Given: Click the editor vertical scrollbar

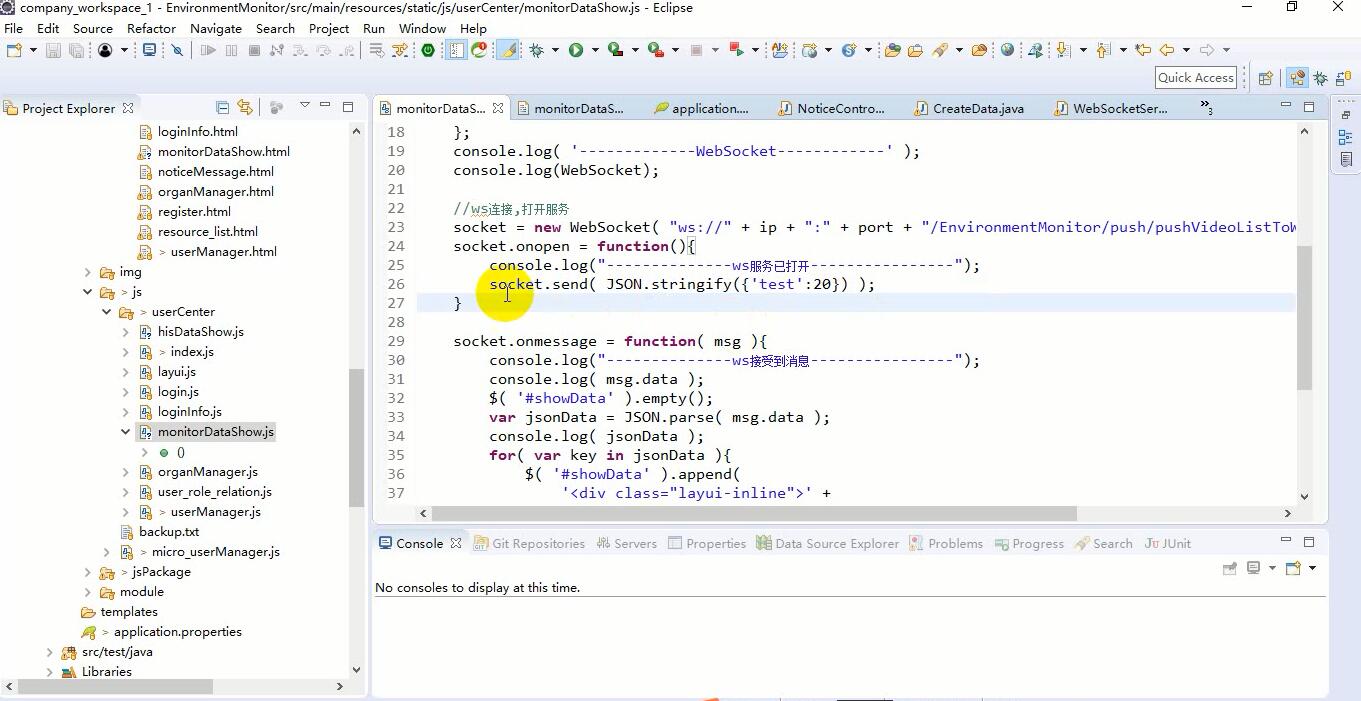Looking at the screenshot, I should point(1304,318).
